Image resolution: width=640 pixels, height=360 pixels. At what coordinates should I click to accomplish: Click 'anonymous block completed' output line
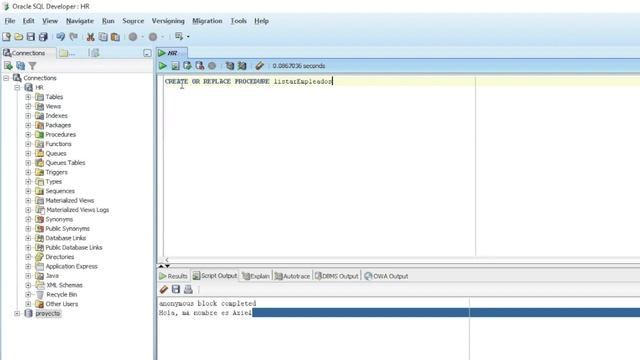coord(207,303)
